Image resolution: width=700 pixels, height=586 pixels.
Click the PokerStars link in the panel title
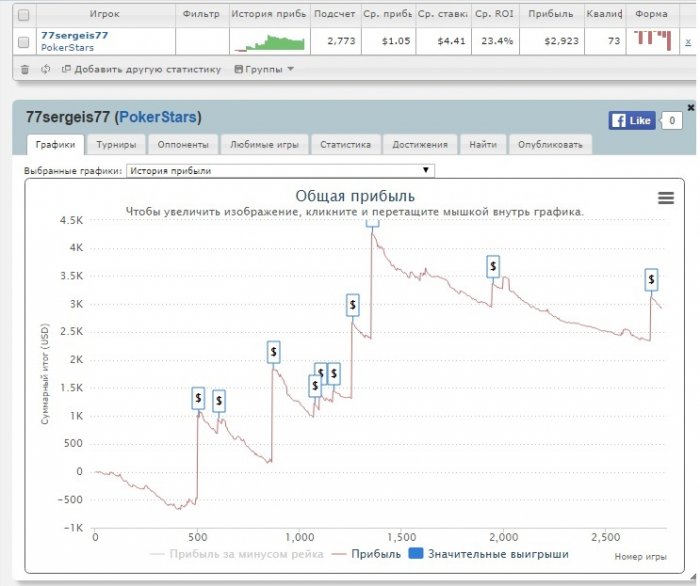(x=158, y=117)
